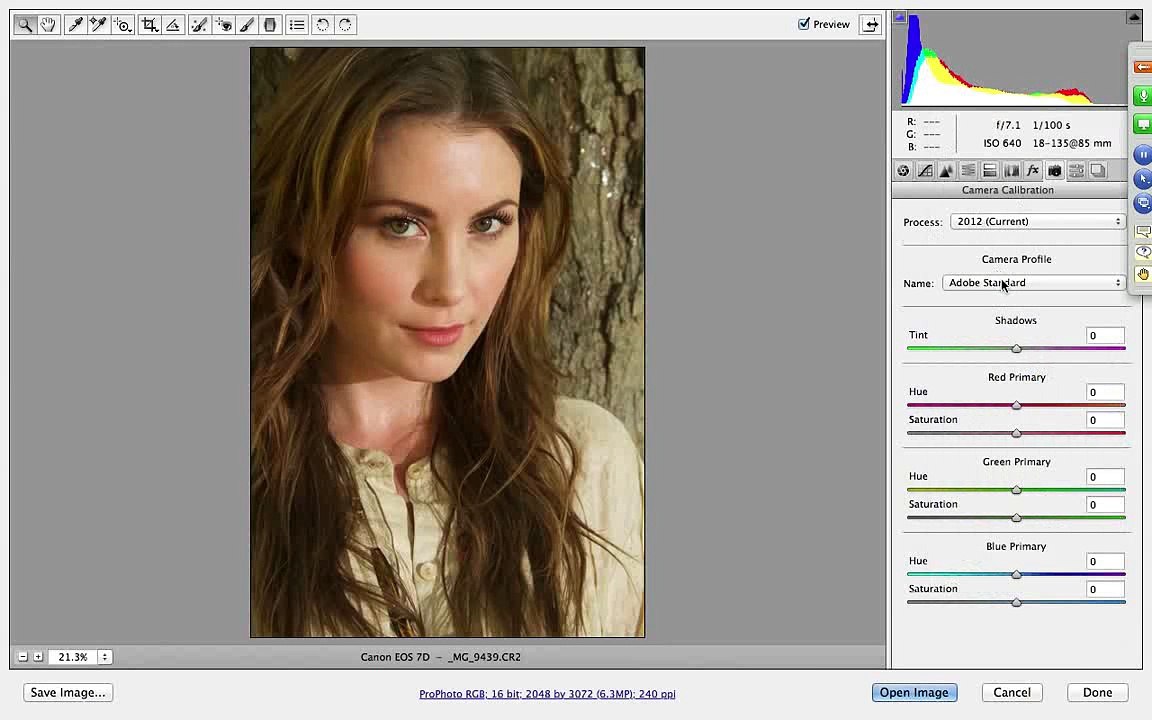Switch to the Tone Curve panel tab
The height and width of the screenshot is (720, 1152).
pos(925,170)
